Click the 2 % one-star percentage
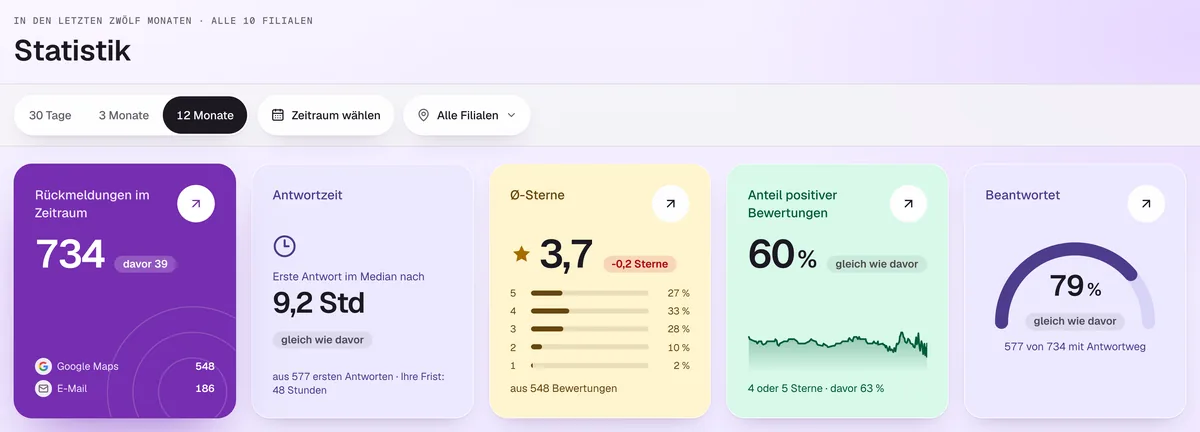The image size is (1200, 432). 682,365
